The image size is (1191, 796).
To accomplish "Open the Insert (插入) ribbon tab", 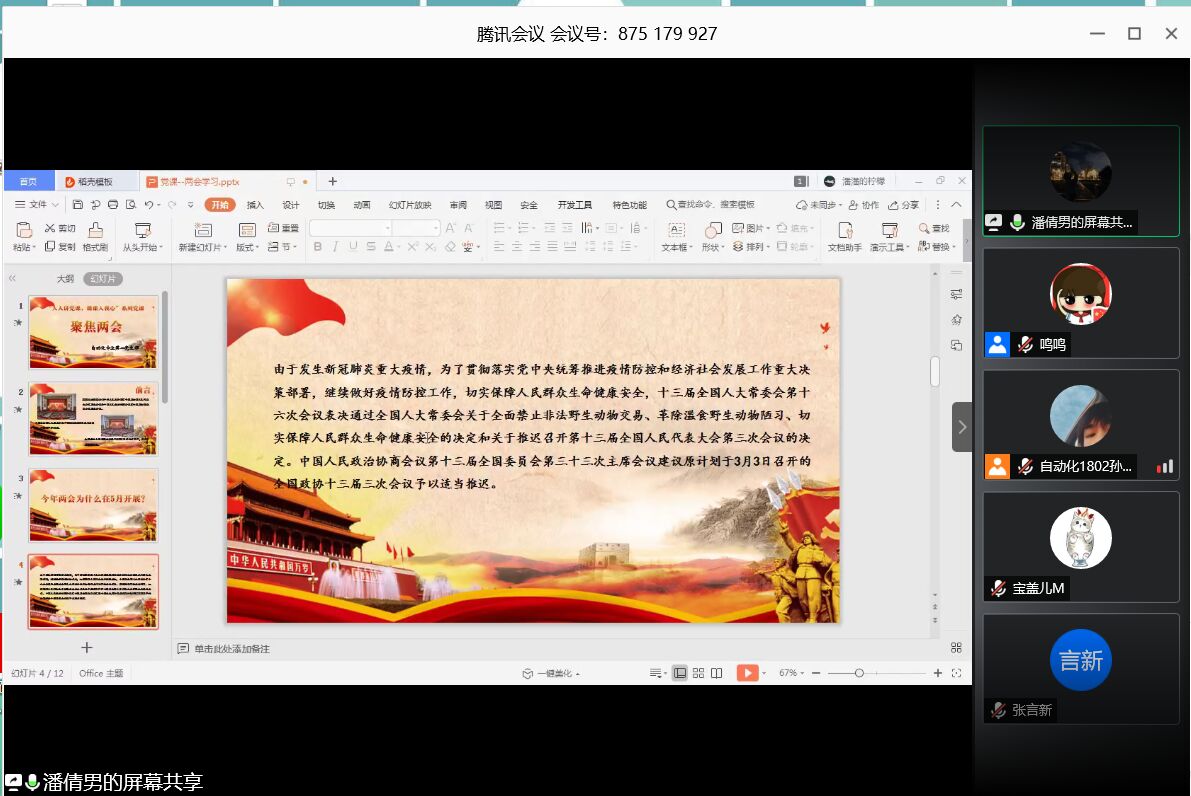I will [255, 205].
